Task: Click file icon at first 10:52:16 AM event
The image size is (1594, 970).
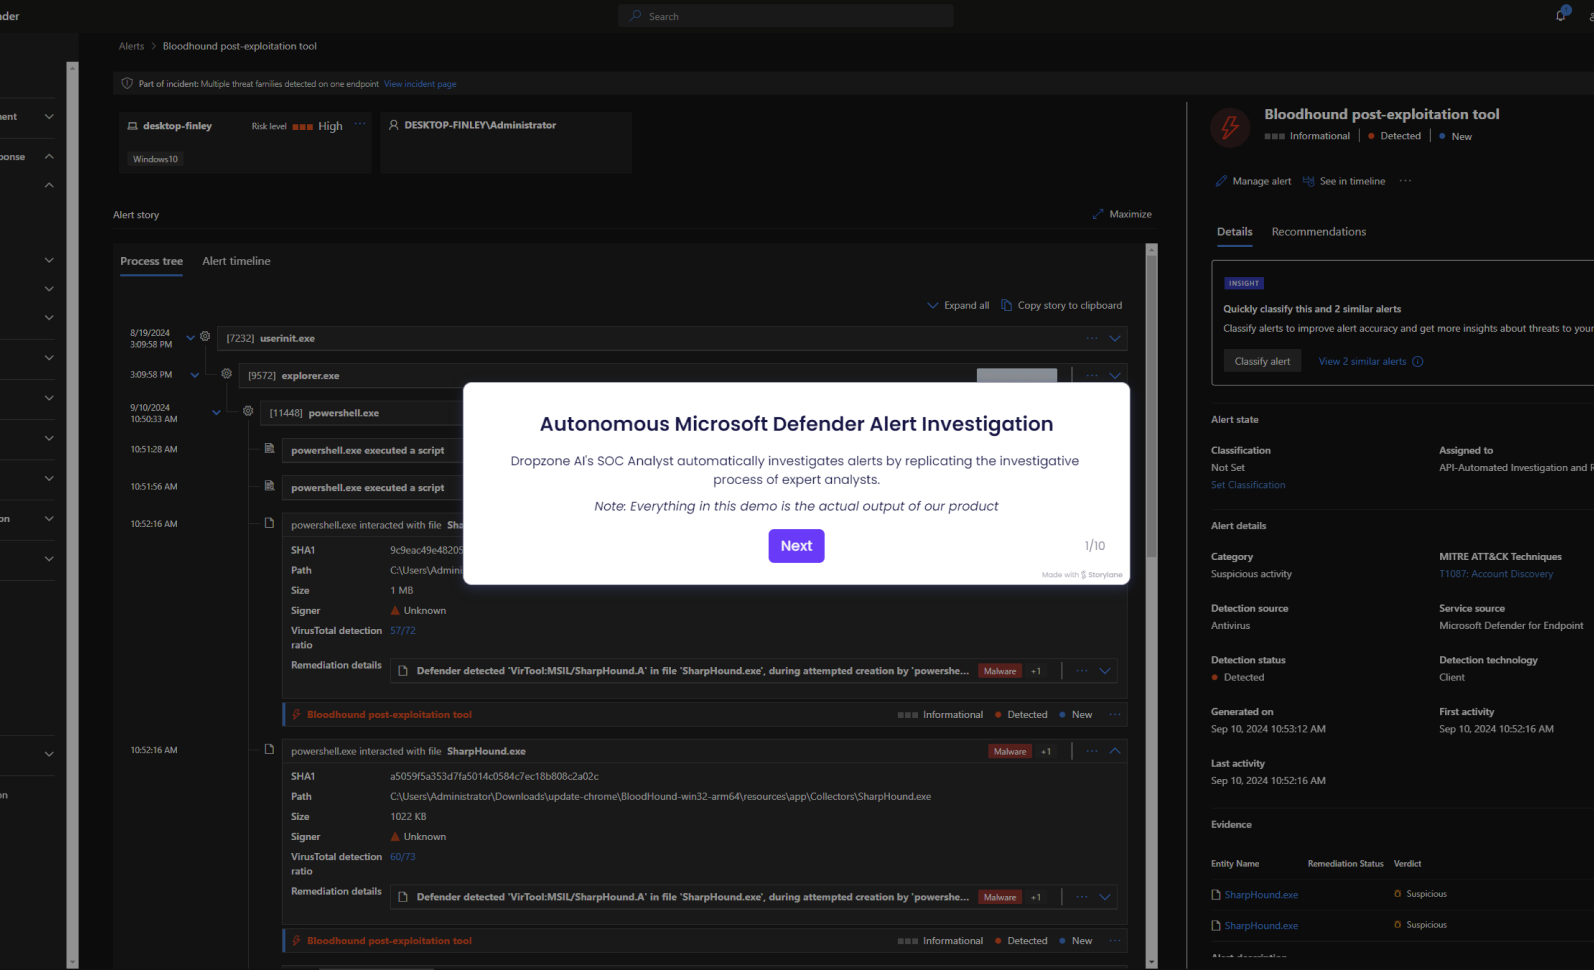Action: (269, 523)
